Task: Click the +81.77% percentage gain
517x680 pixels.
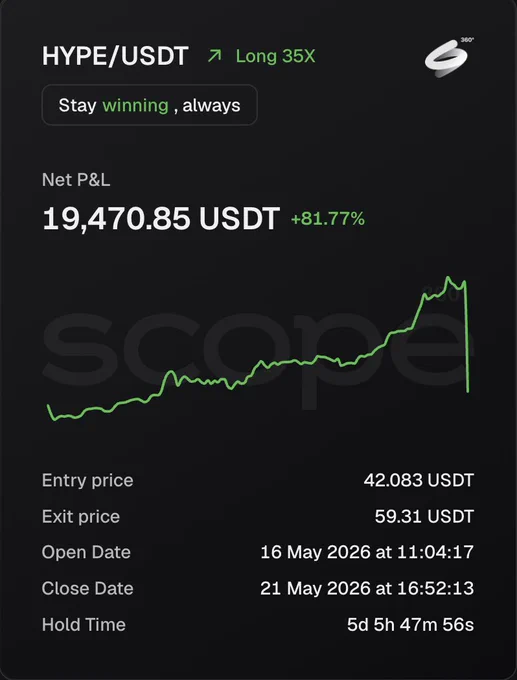Action: [x=327, y=219]
